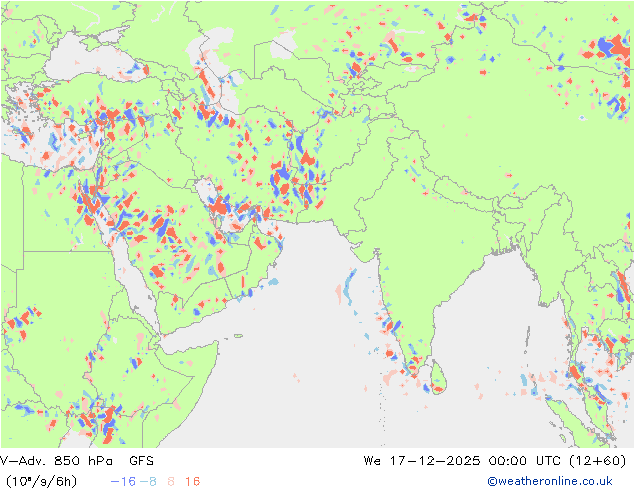Click the "(10⁹/s/6h)" units label
This screenshot has height=490, width=634.
[x=41, y=481]
